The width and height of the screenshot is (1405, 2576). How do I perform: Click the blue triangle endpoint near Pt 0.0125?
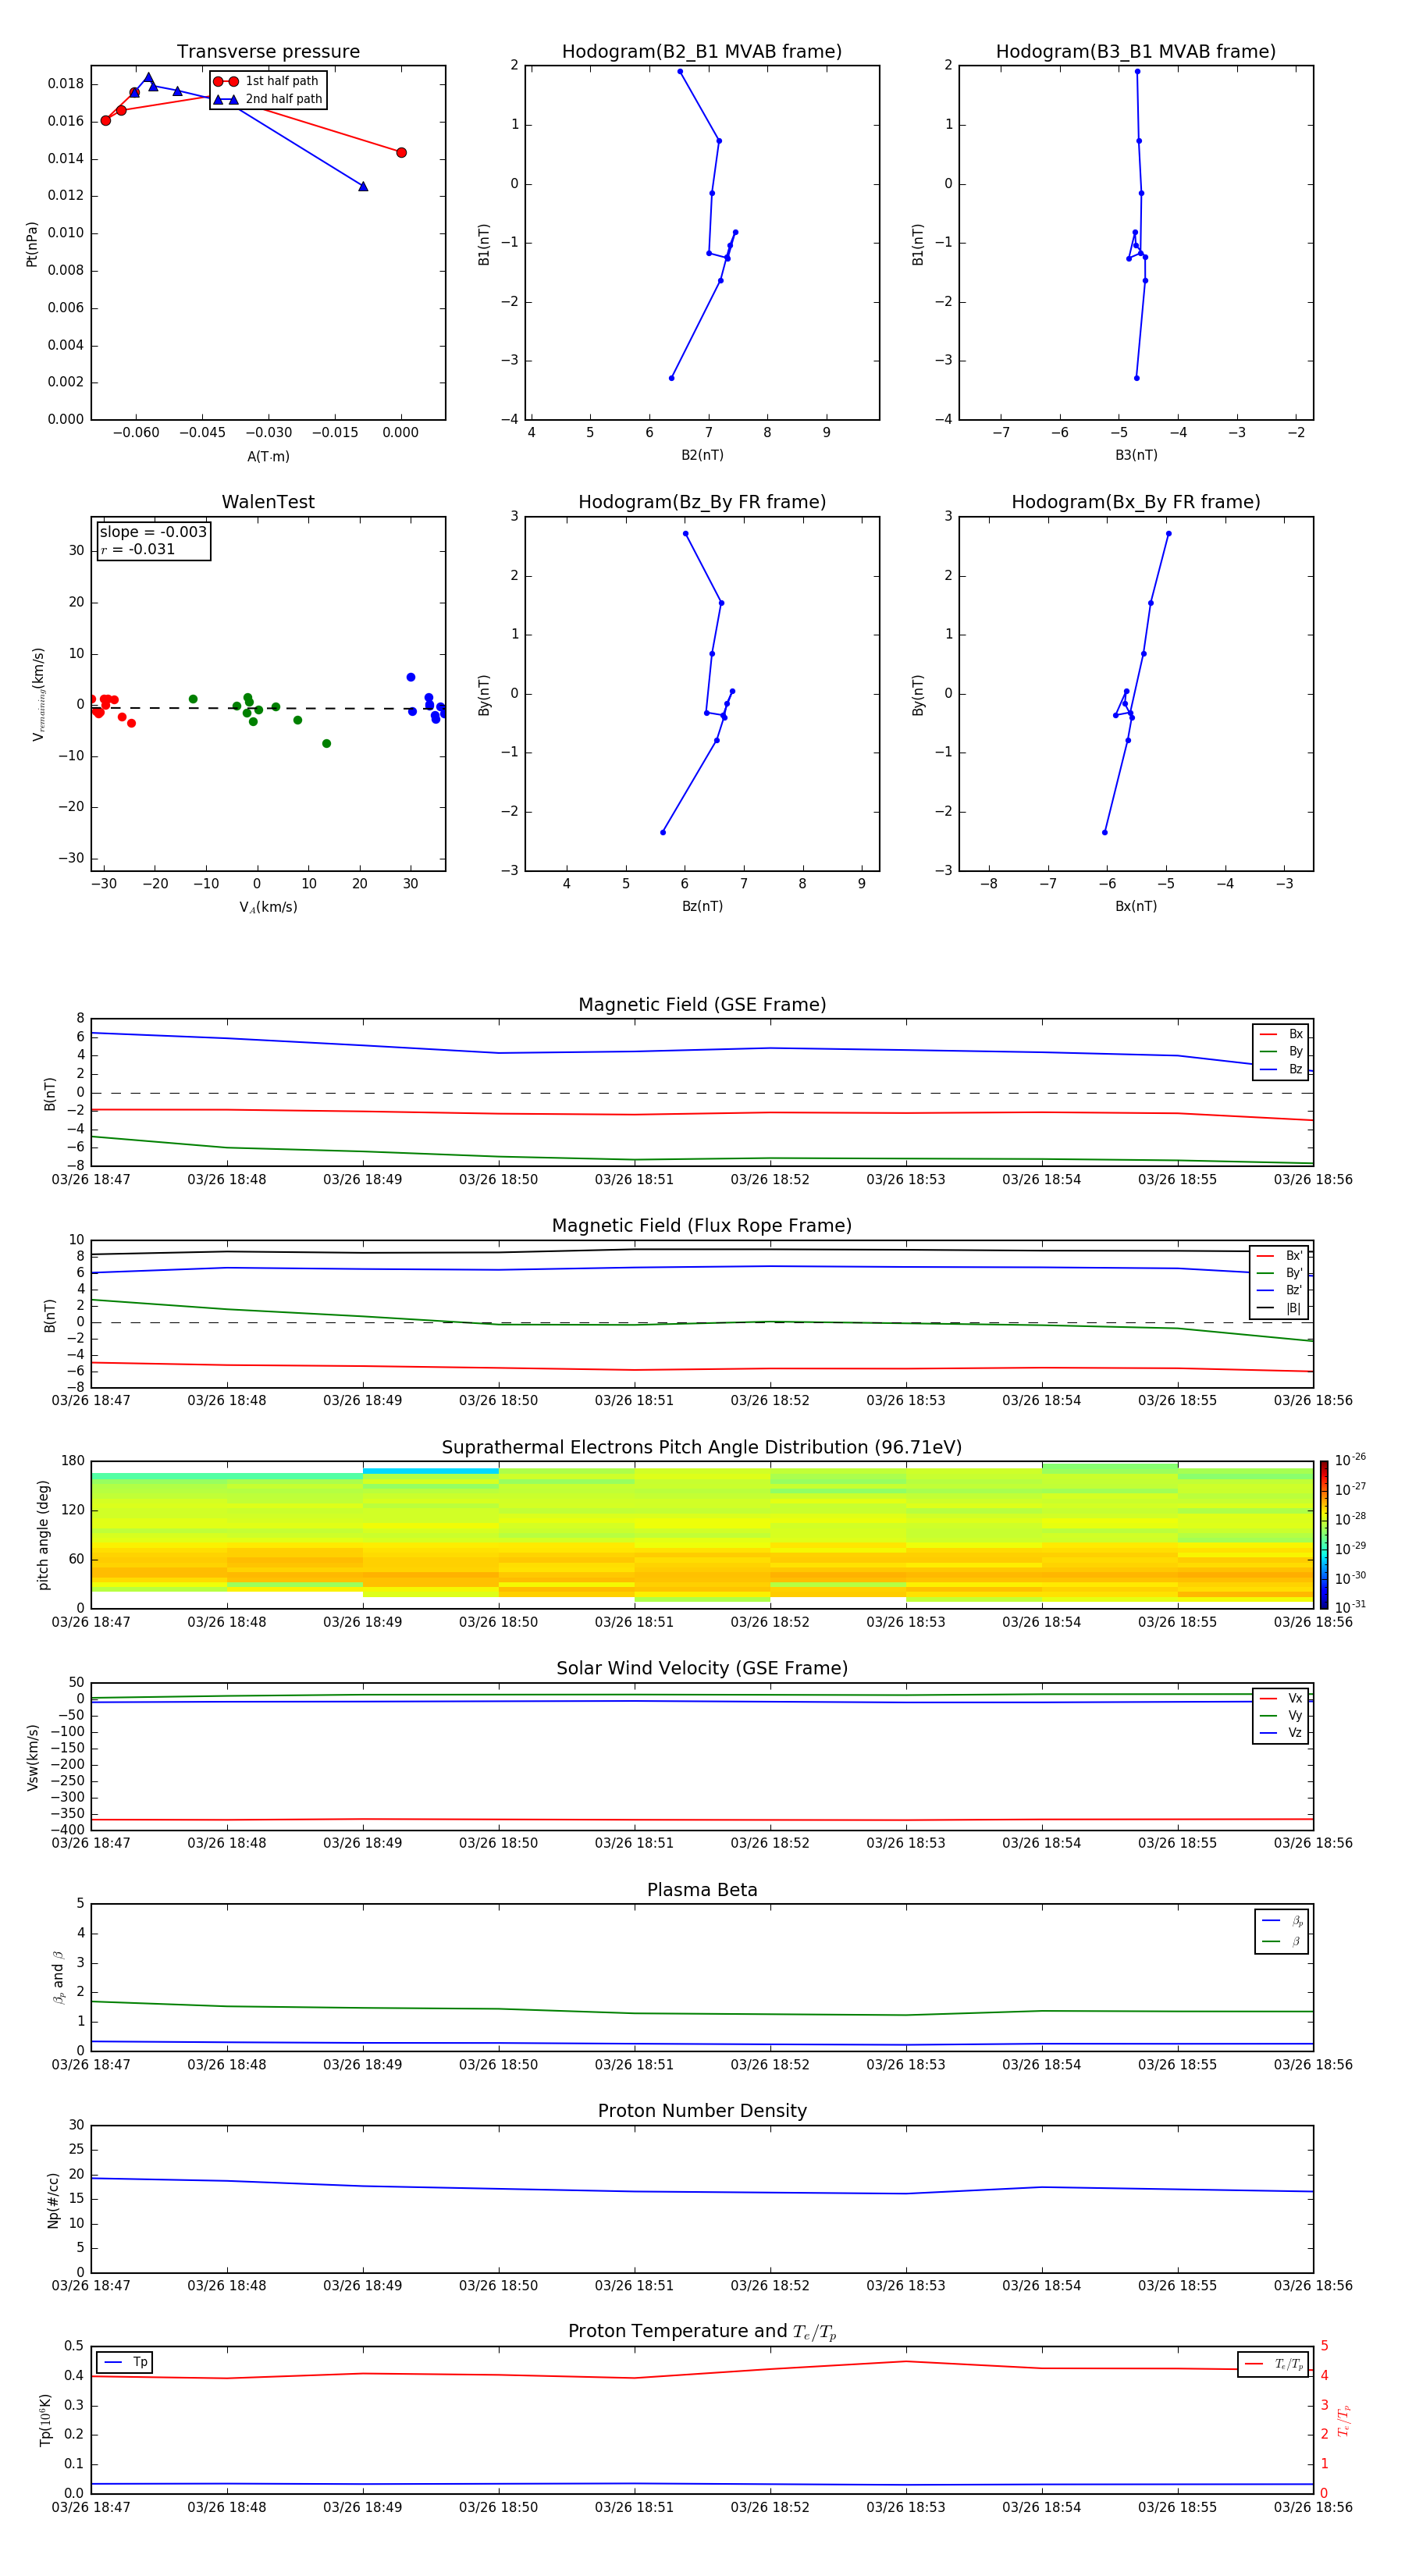(x=363, y=186)
